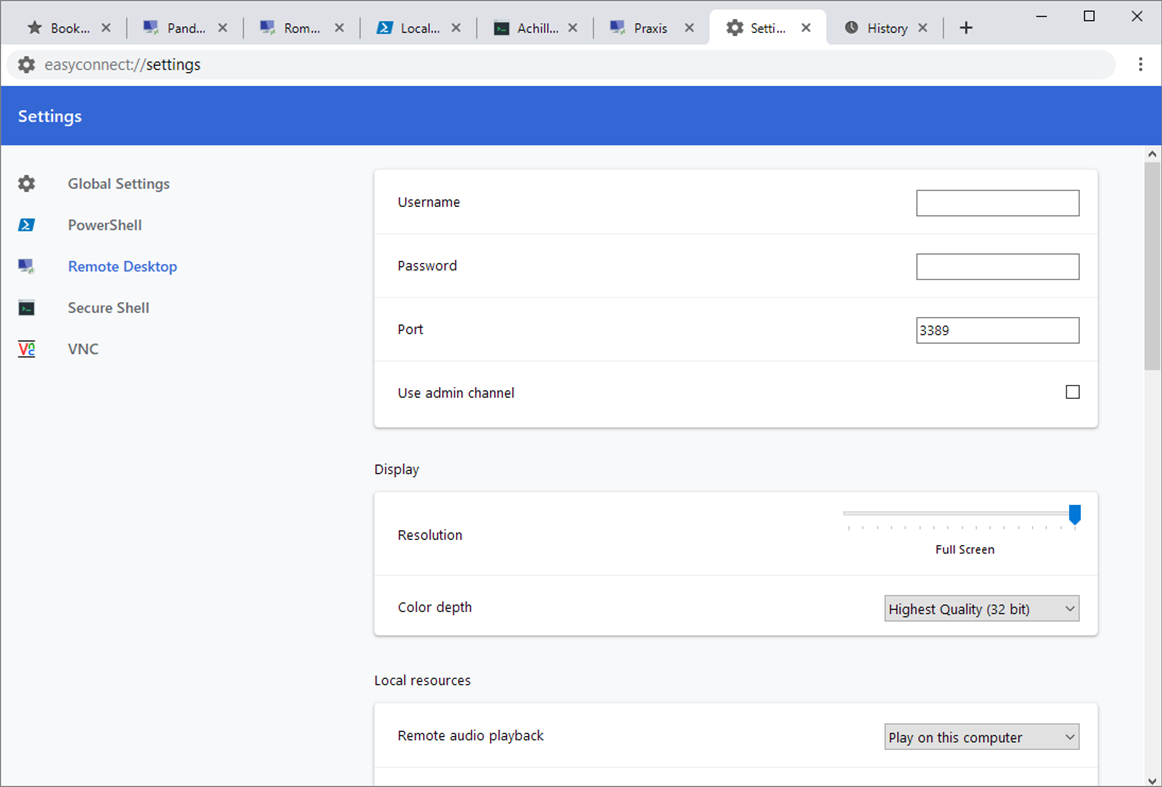The width and height of the screenshot is (1162, 787).
Task: Click the settings gear in the address bar
Action: 27,64
